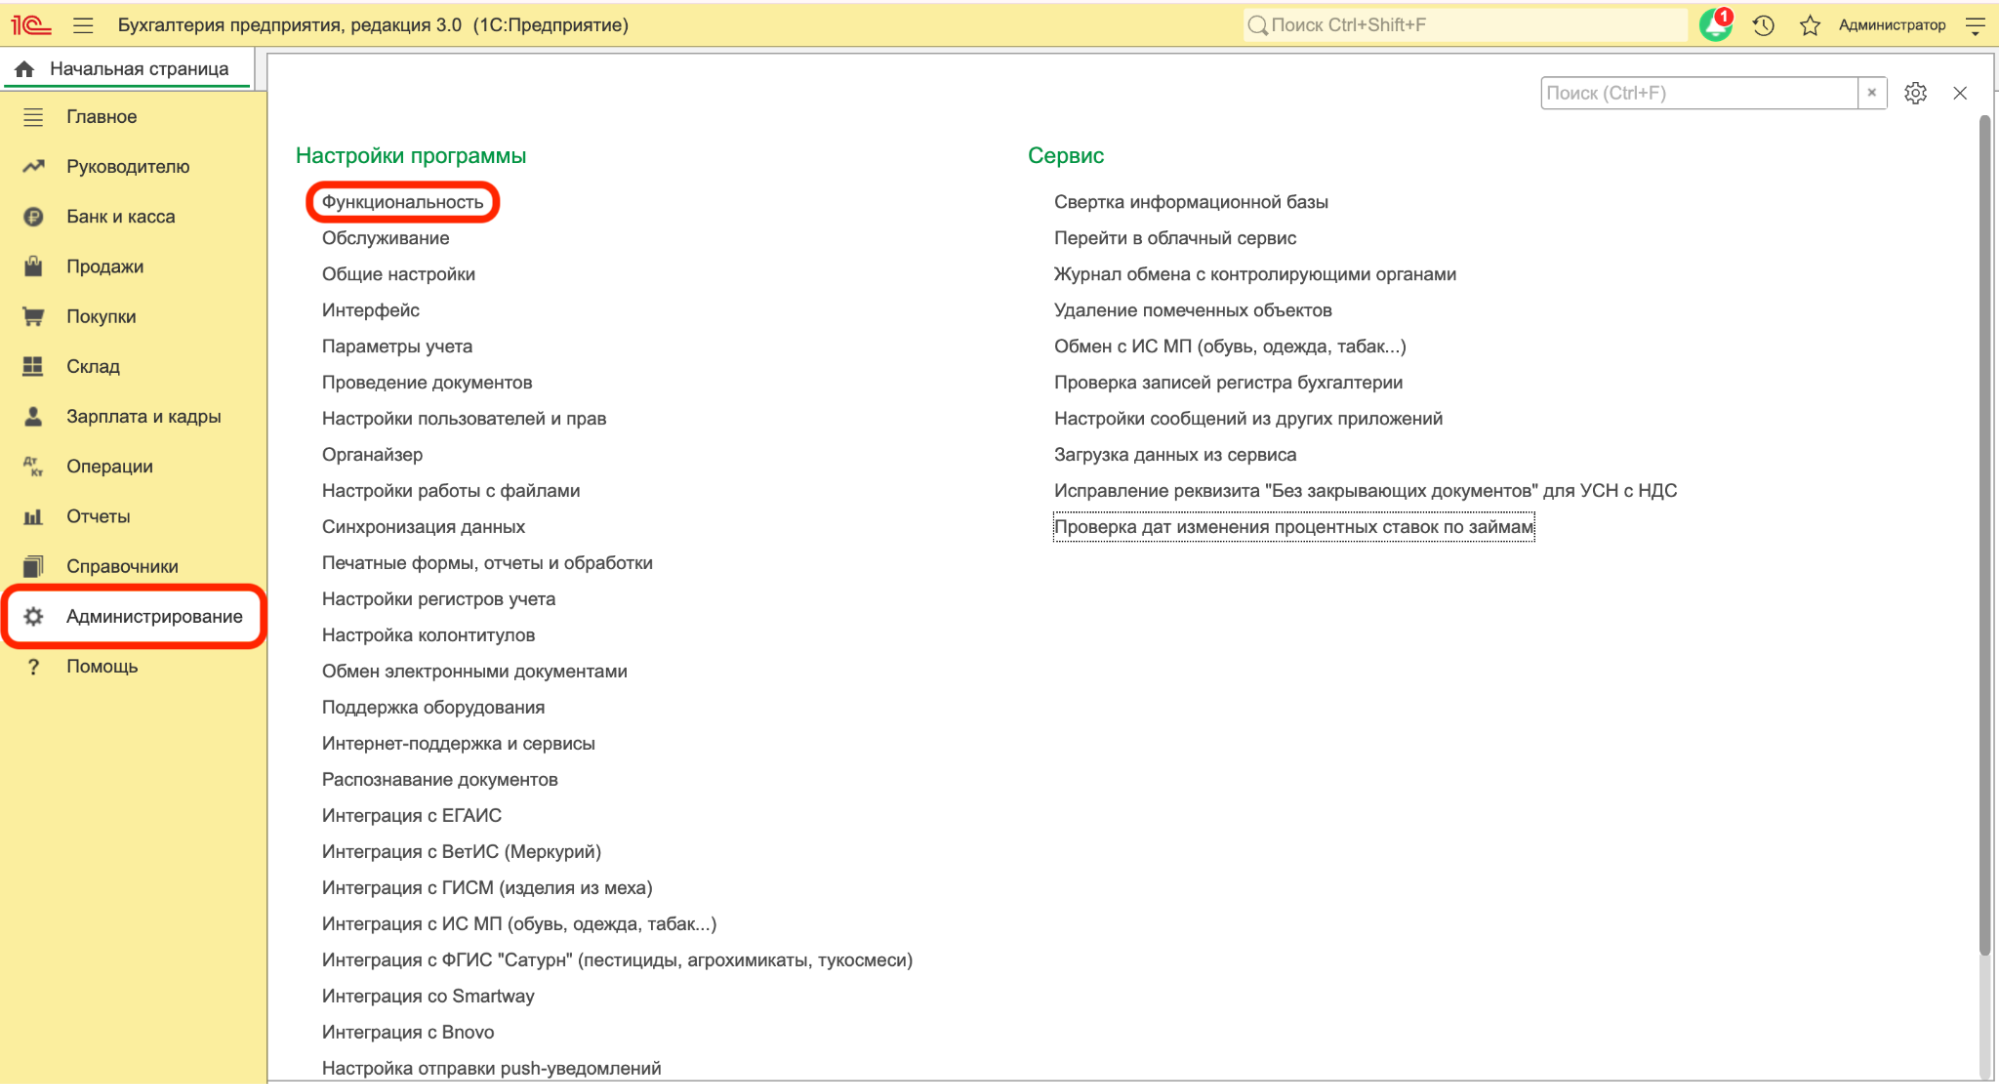1999x1085 pixels.
Task: Open the Склад section
Action: pos(93,366)
